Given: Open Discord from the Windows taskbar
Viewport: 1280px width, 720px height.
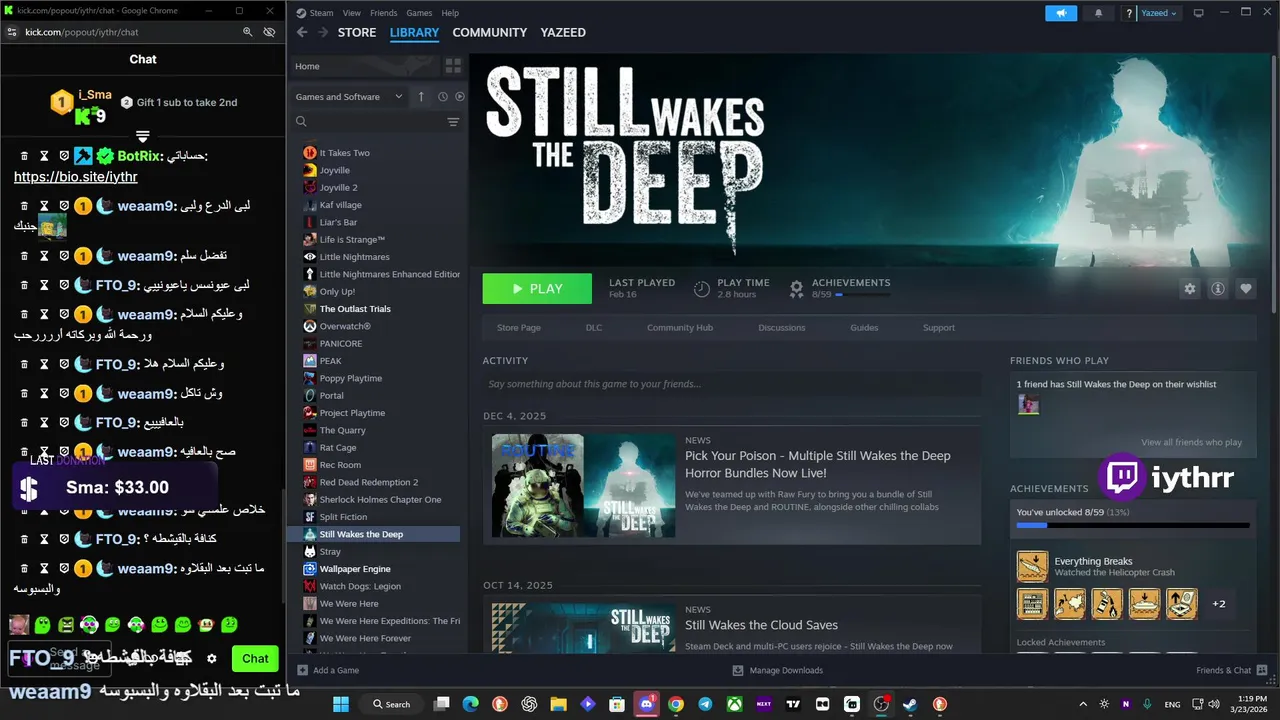Looking at the screenshot, I should (x=647, y=704).
